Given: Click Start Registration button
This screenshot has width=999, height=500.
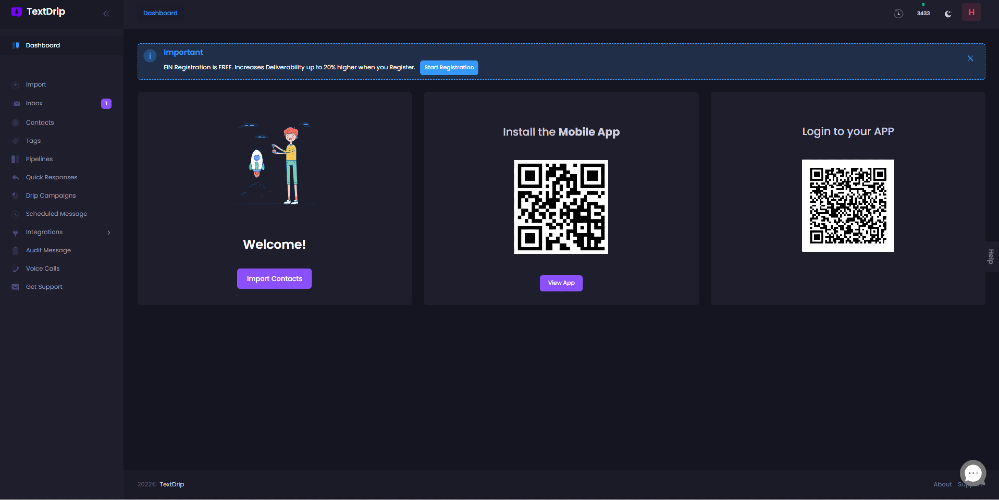Looking at the screenshot, I should (x=449, y=67).
